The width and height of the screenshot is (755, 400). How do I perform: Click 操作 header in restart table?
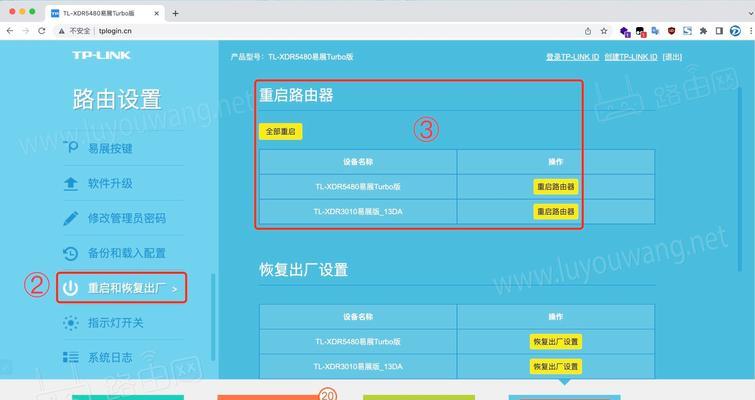[556, 162]
